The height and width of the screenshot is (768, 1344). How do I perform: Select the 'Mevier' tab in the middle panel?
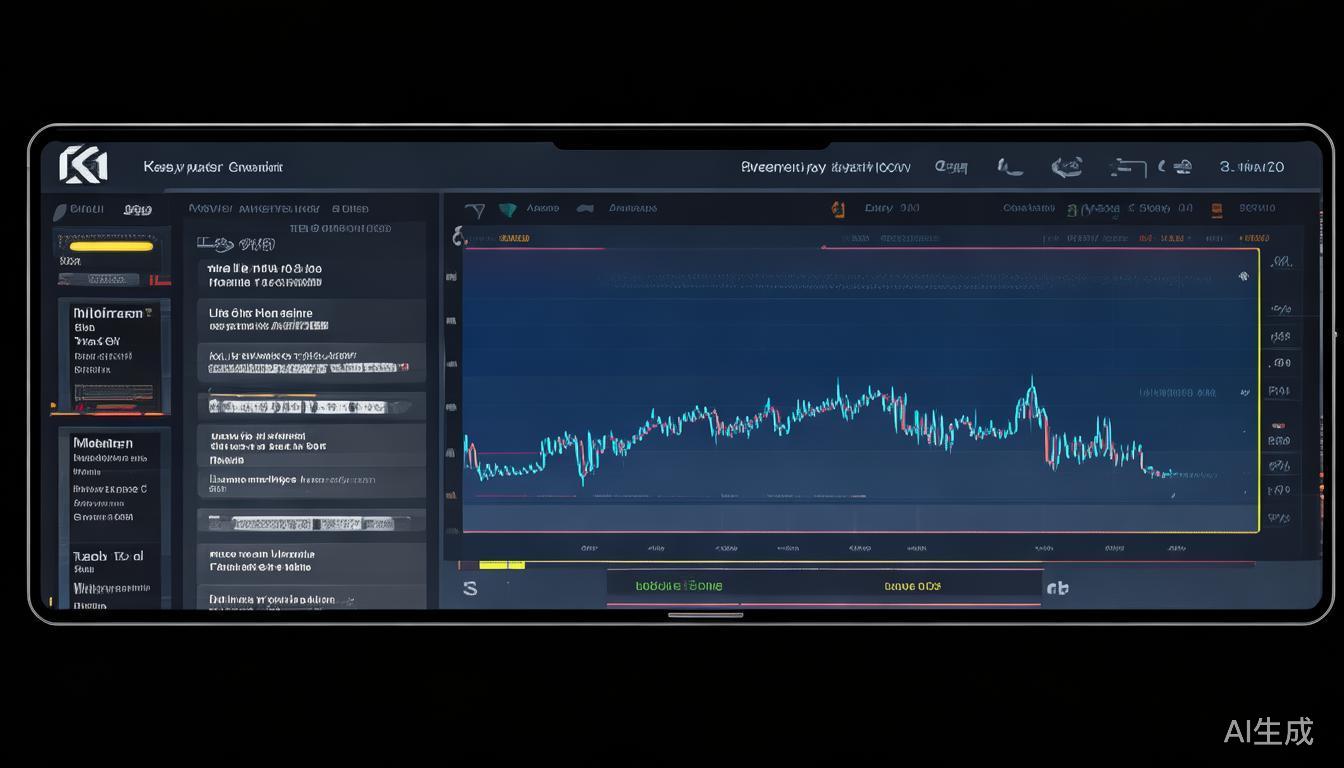210,209
